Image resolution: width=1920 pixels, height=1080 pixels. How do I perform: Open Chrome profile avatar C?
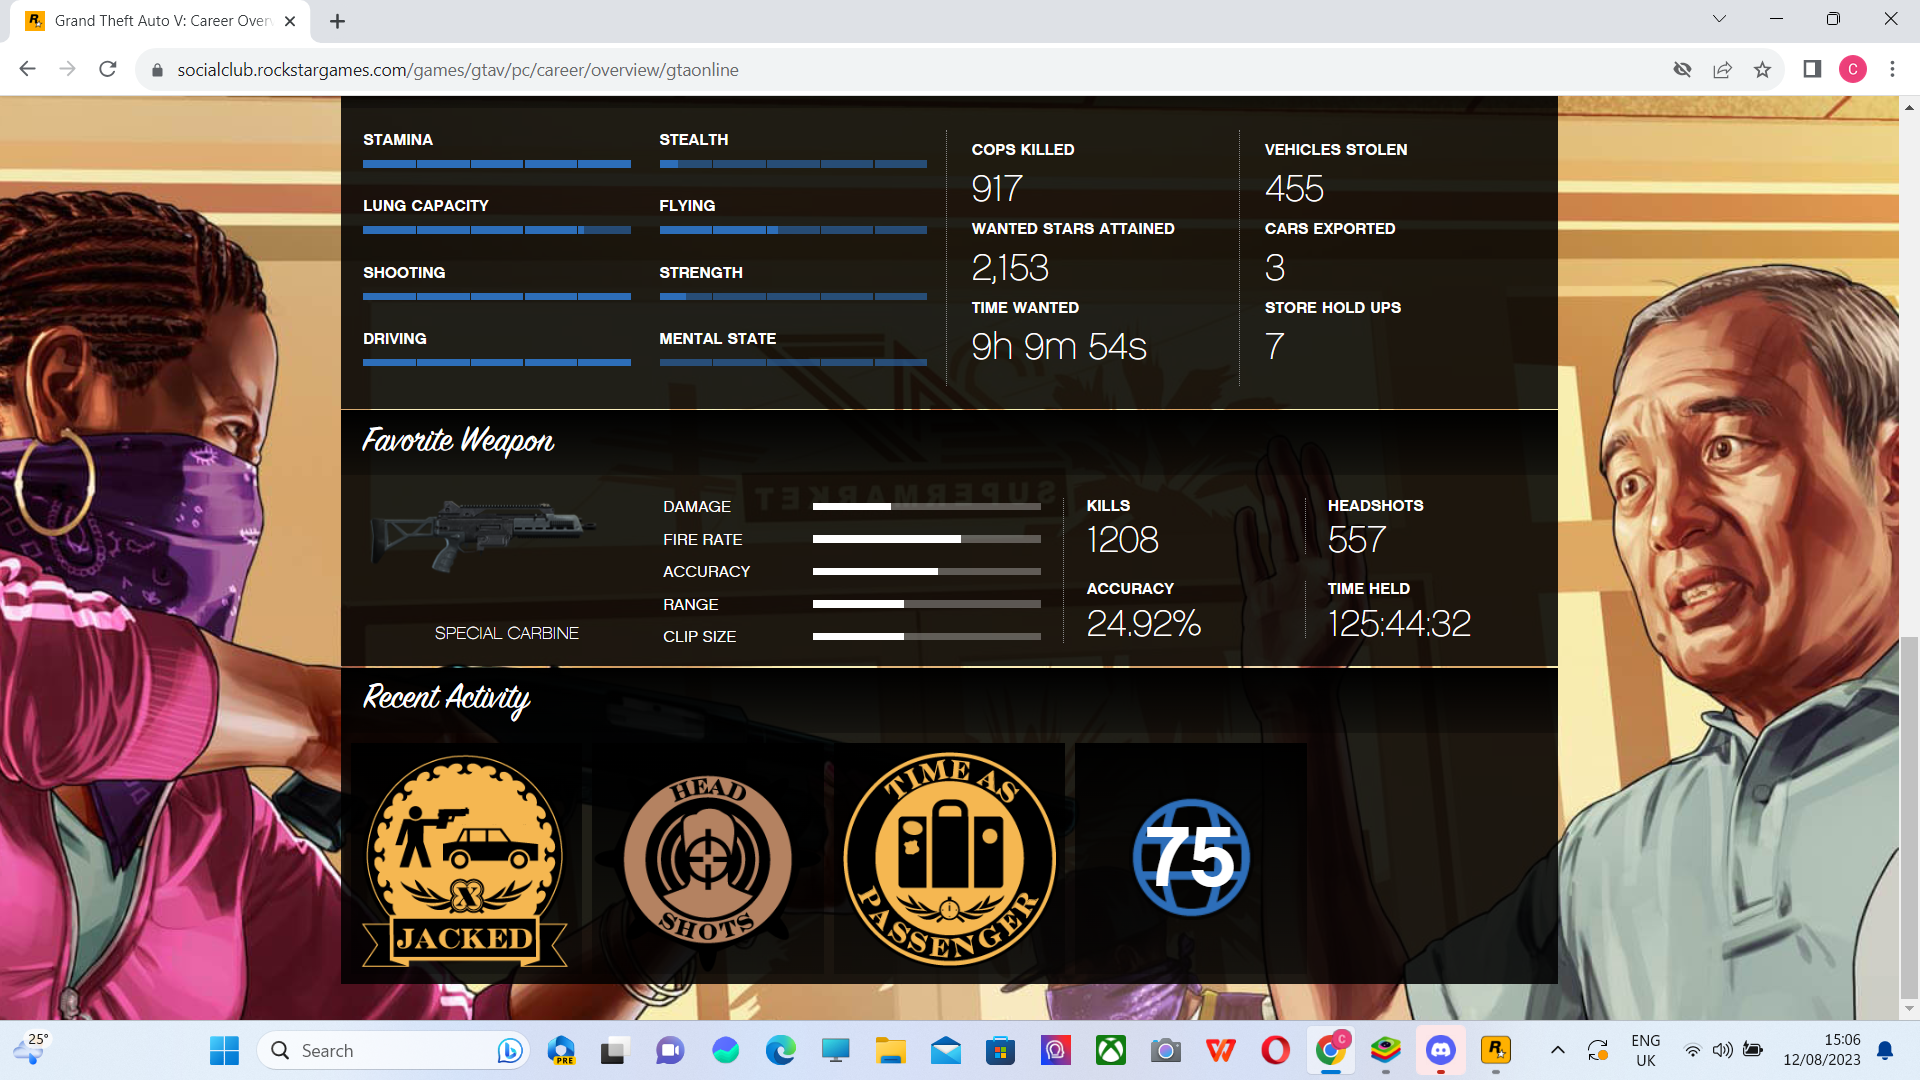click(x=1852, y=70)
